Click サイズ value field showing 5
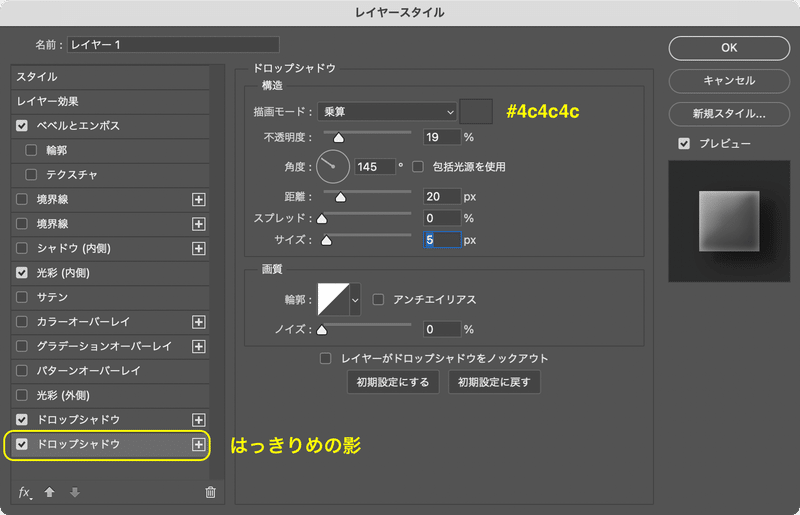The image size is (800, 515). pyautogui.click(x=442, y=240)
